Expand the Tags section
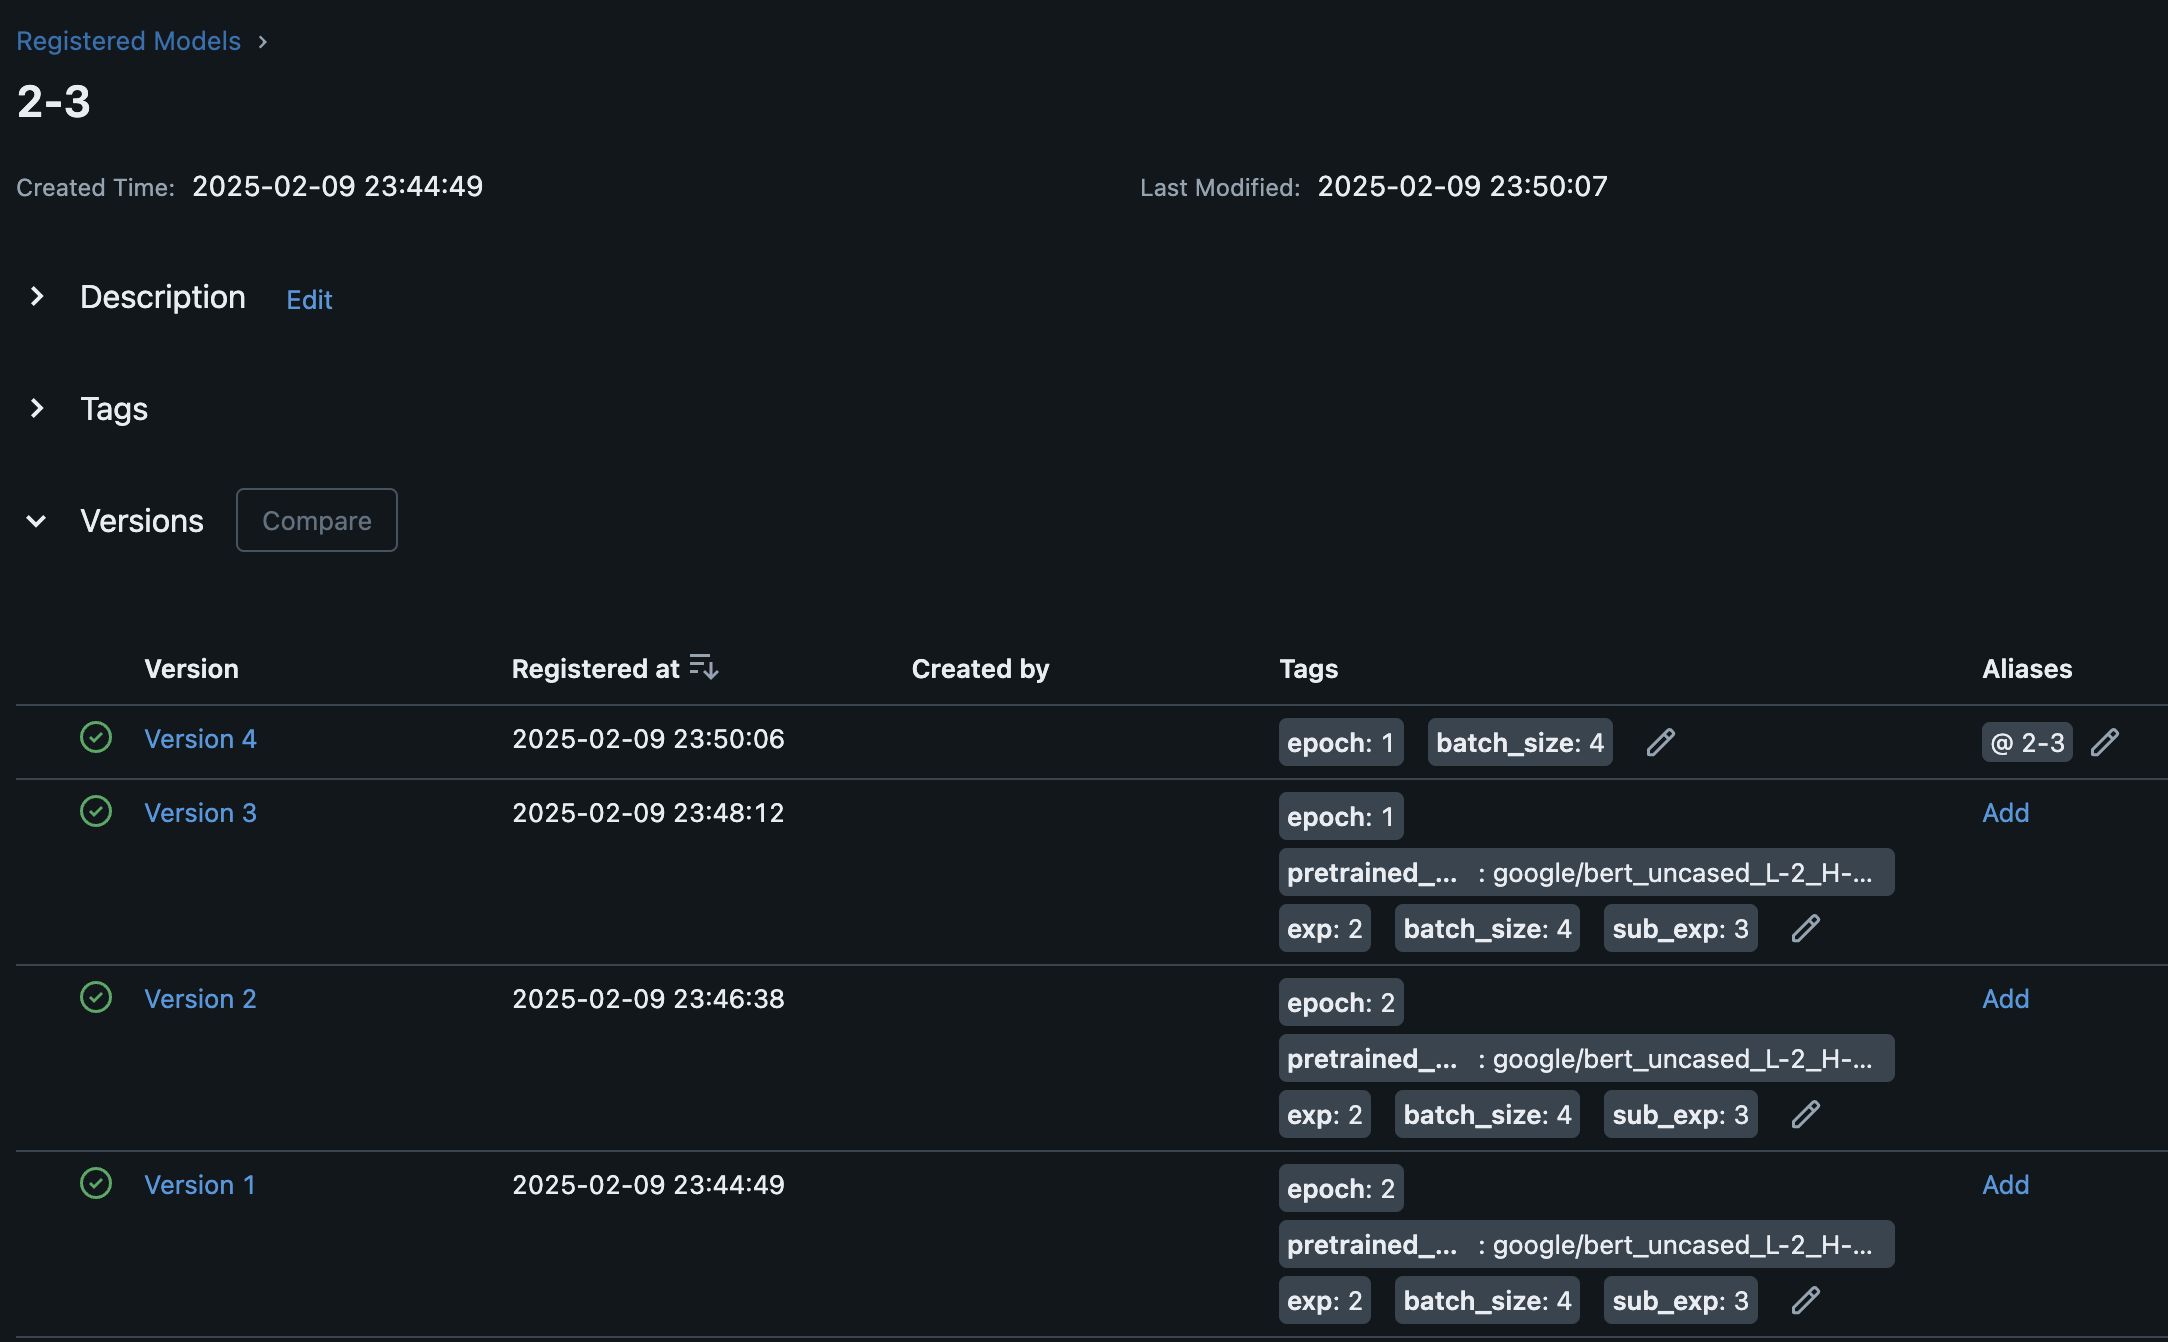 click(37, 409)
